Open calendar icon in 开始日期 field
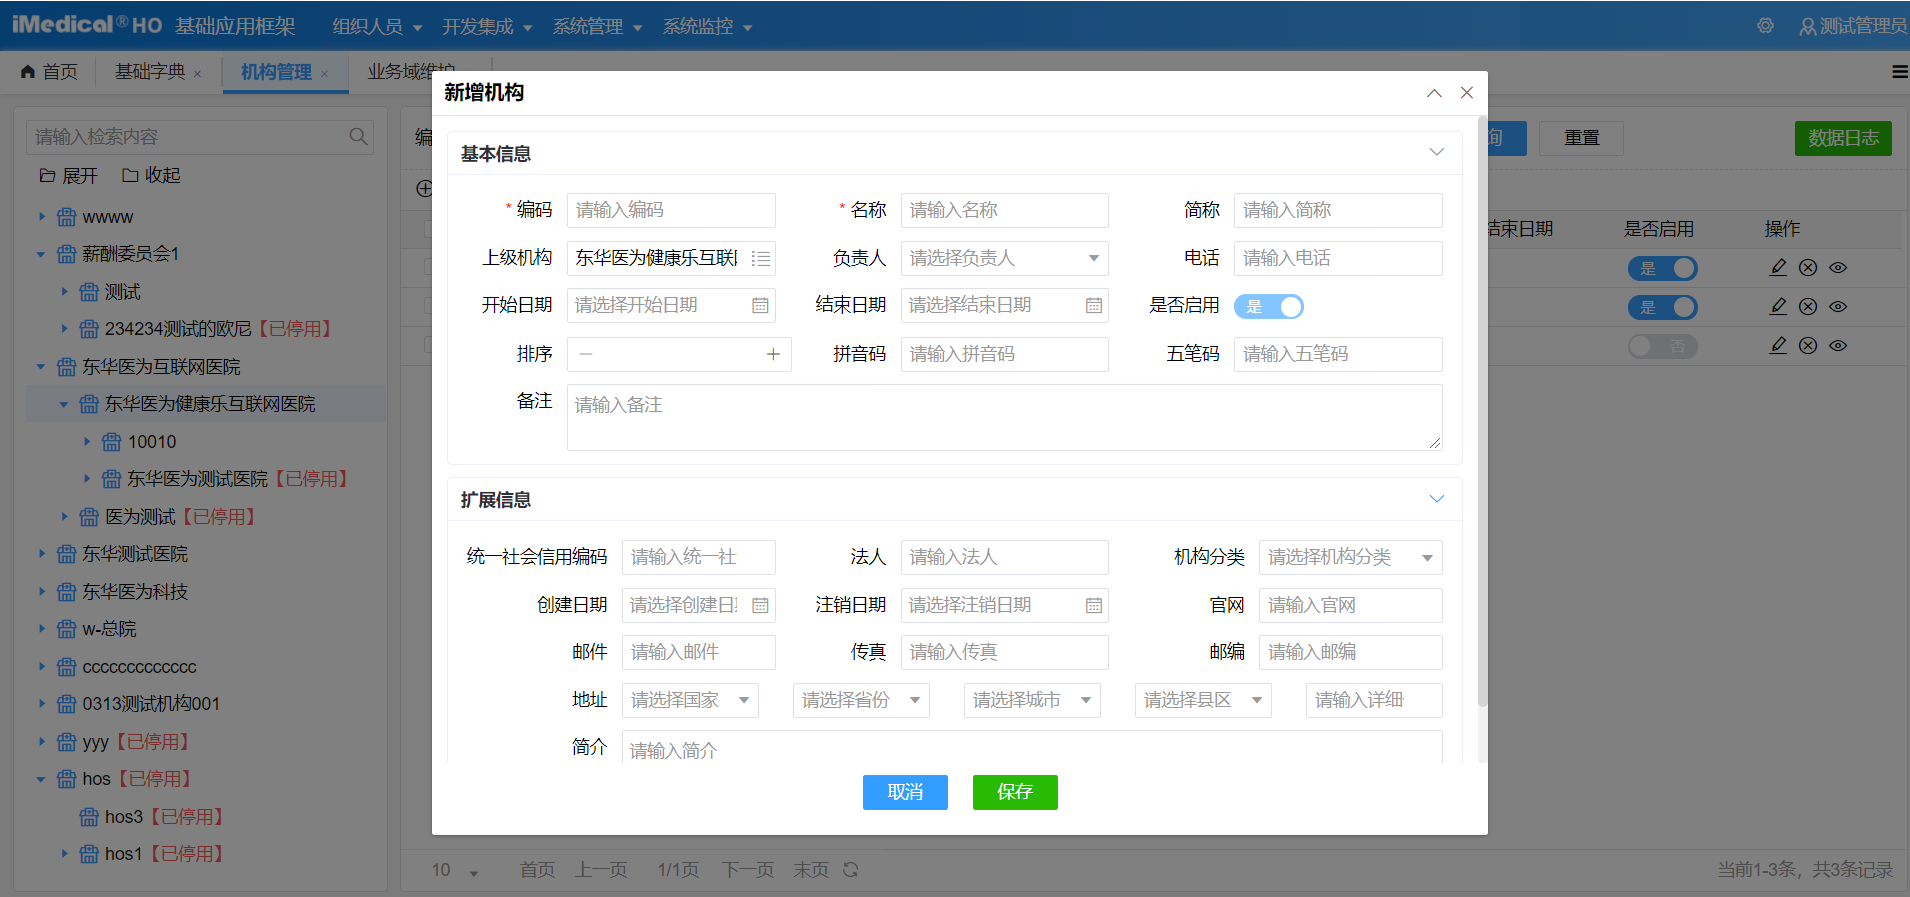 (x=760, y=306)
